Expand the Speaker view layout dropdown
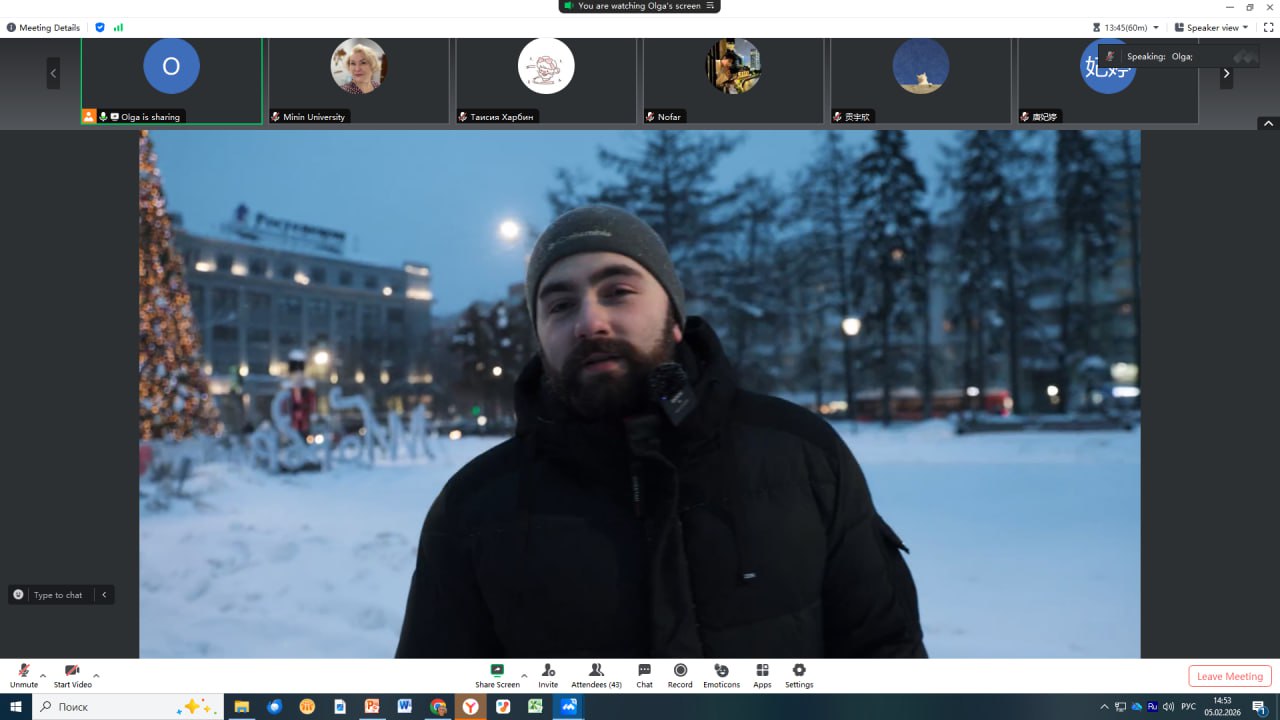This screenshot has width=1280, height=720. (x=1211, y=28)
